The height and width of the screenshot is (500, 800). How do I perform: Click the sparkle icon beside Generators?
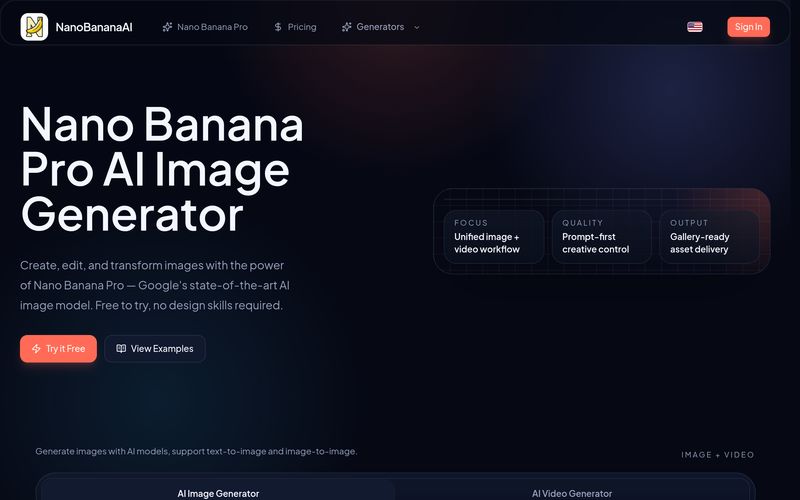(346, 27)
